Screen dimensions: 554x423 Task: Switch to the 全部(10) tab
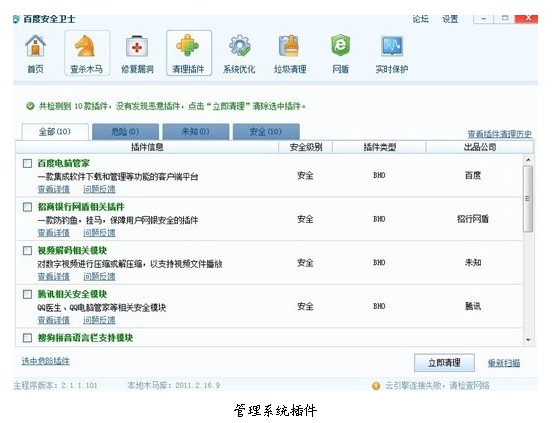tap(55, 132)
